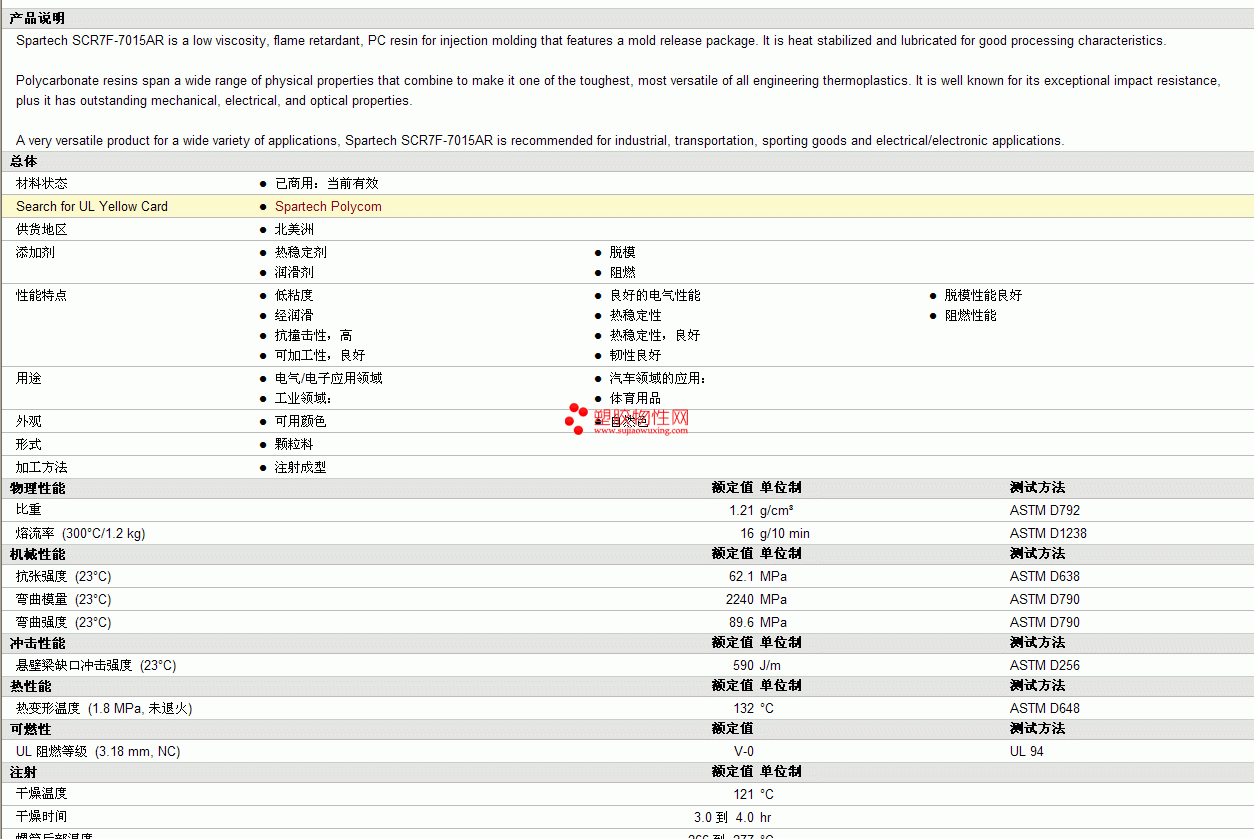Select the 工业领域 entry
The image size is (1254, 839).
(301, 398)
